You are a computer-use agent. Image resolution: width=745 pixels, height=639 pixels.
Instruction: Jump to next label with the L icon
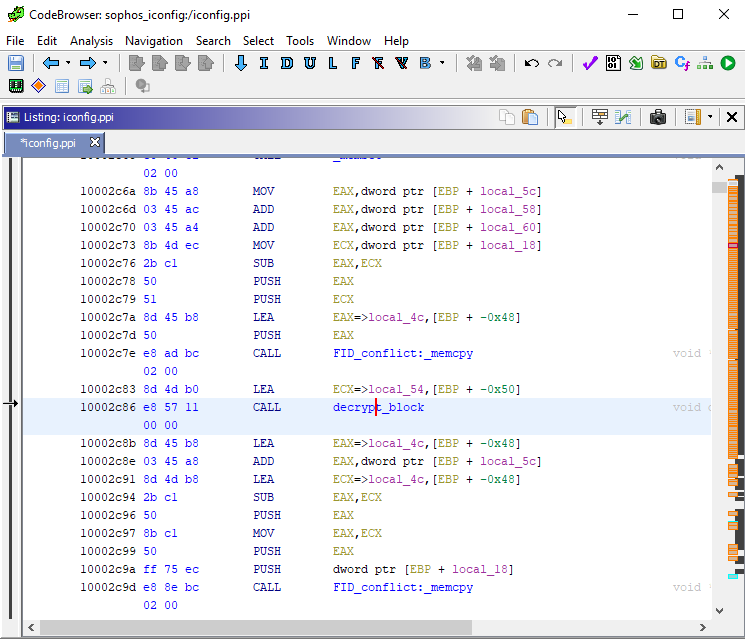pyautogui.click(x=333, y=63)
